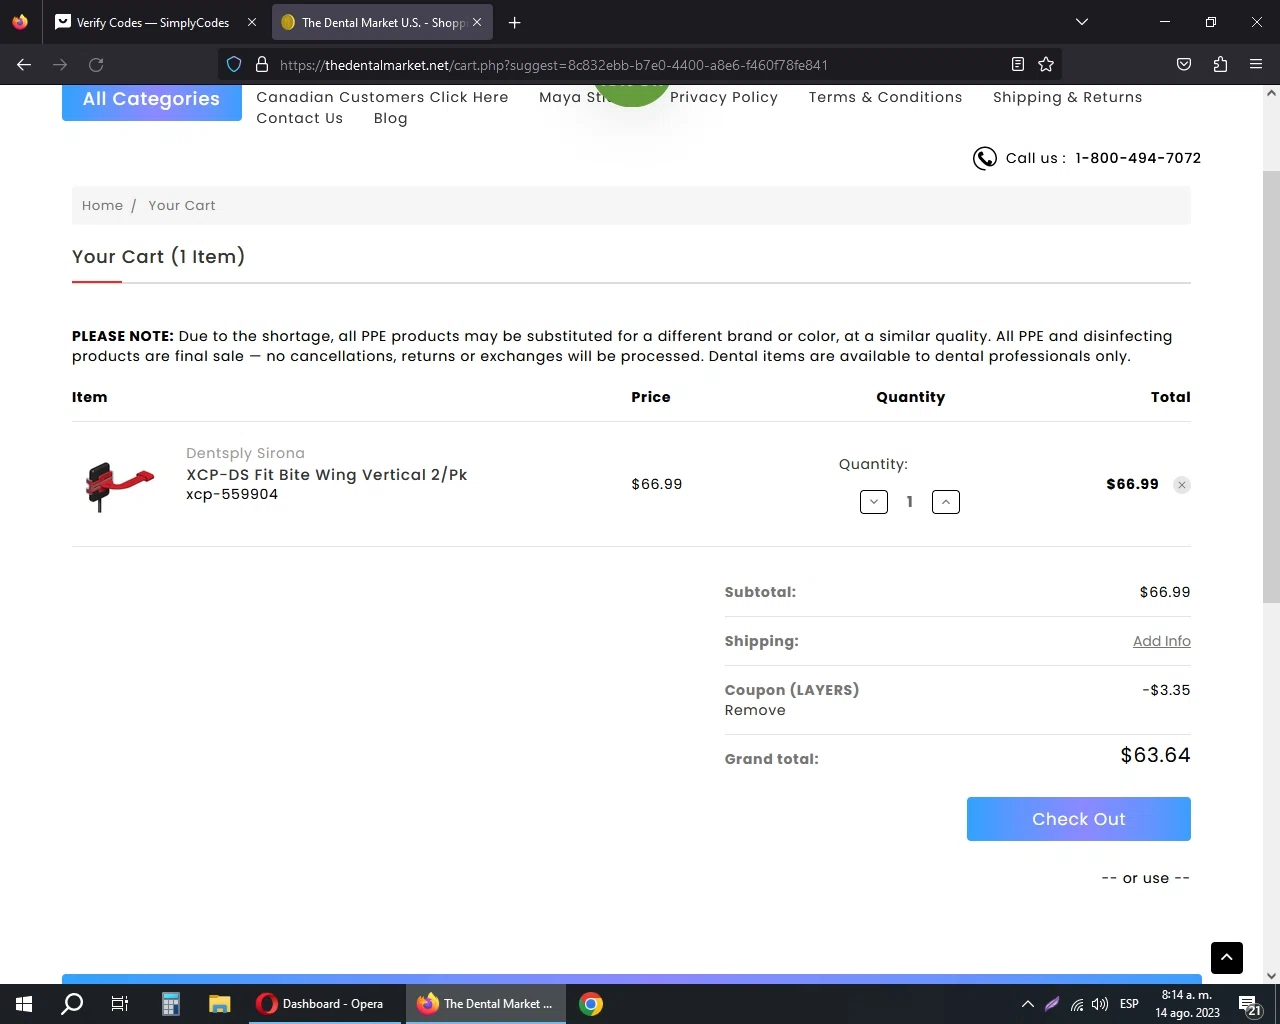Remove the LAYERS coupon
This screenshot has width=1280, height=1024.
tap(755, 710)
